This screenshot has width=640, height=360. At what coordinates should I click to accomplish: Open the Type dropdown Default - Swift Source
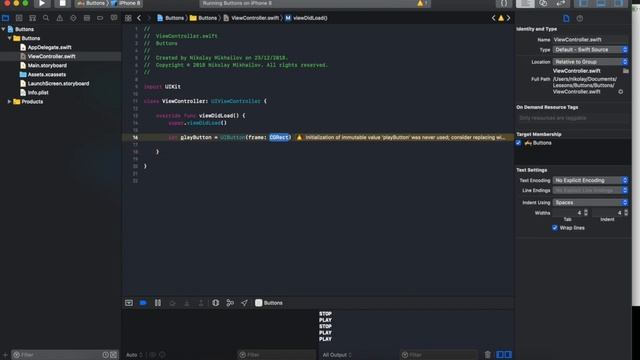tap(591, 50)
